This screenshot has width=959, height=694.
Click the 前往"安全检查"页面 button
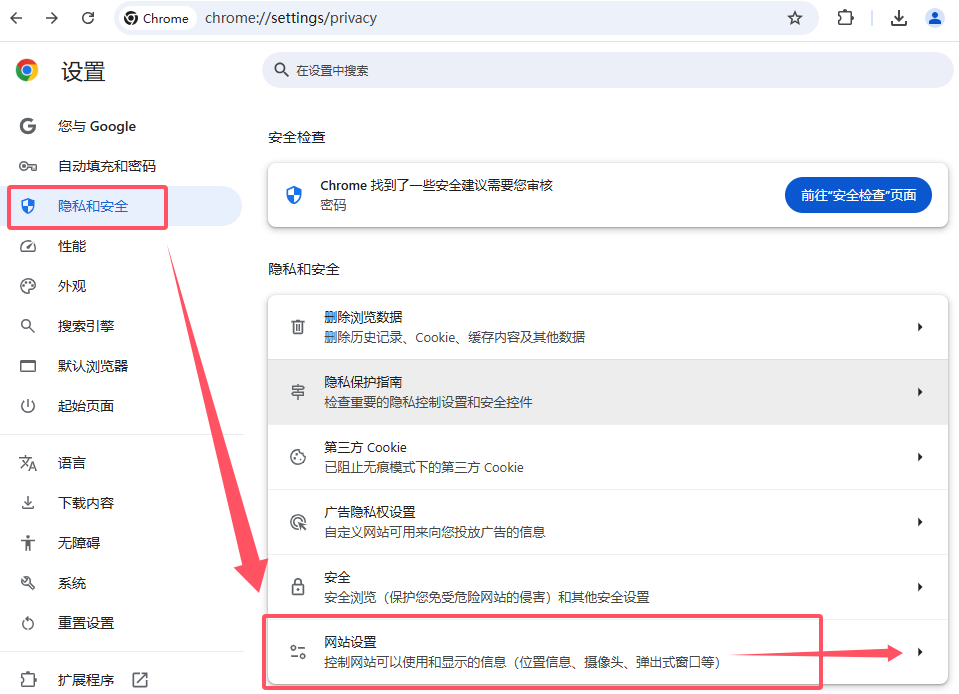pyautogui.click(x=858, y=195)
